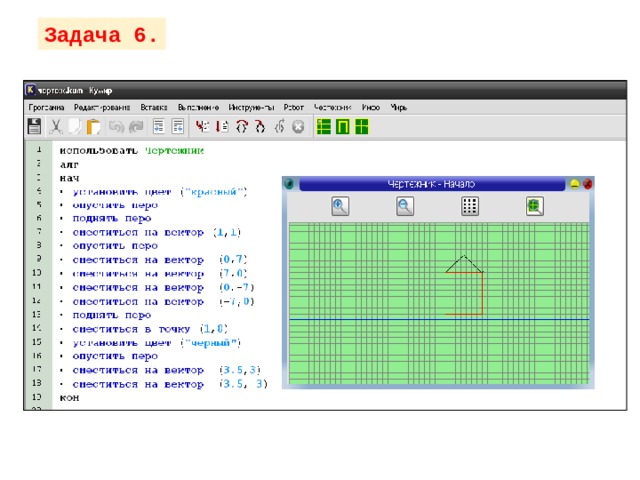Close the Чертежник window with red button
Viewport: 640px width, 480px height.
point(587,184)
